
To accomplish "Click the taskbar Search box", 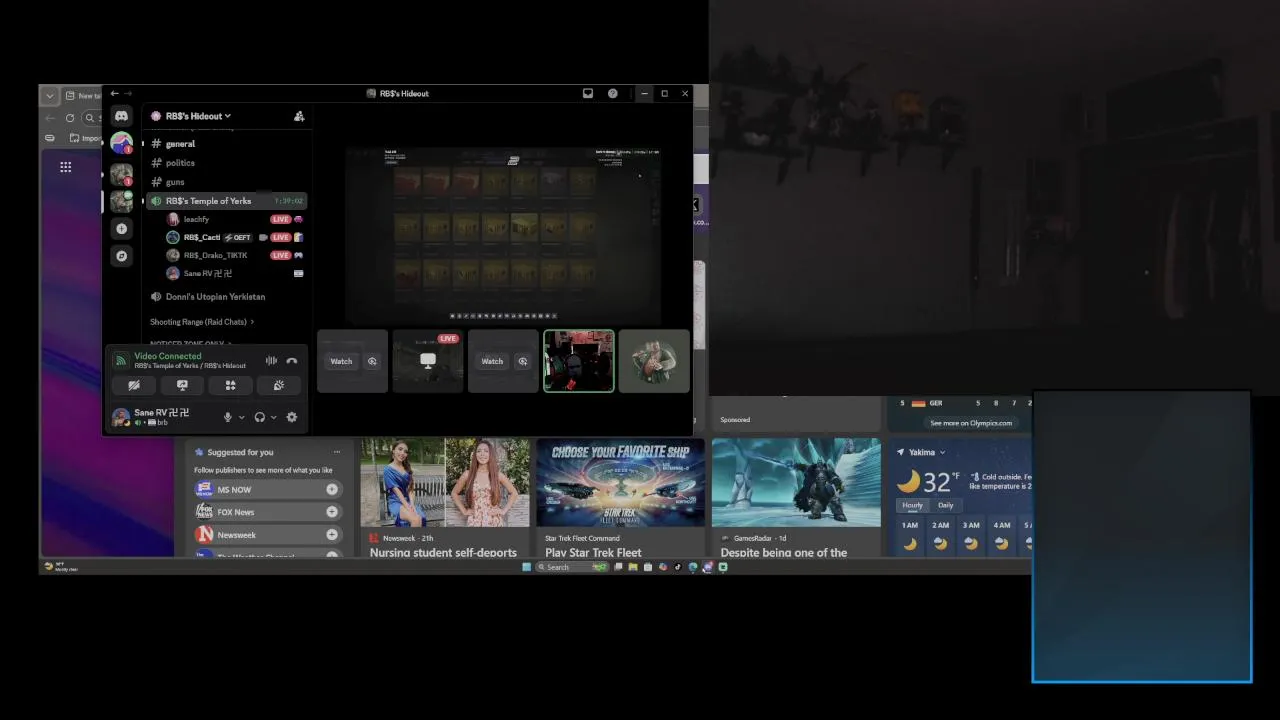I will pos(573,567).
